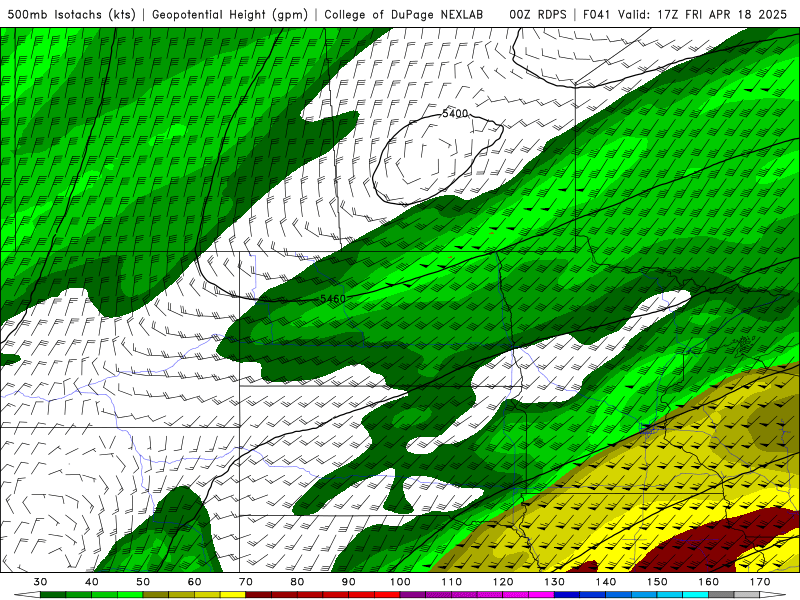
Task: Click the right arrow end of the color bar
Action: coord(772,595)
